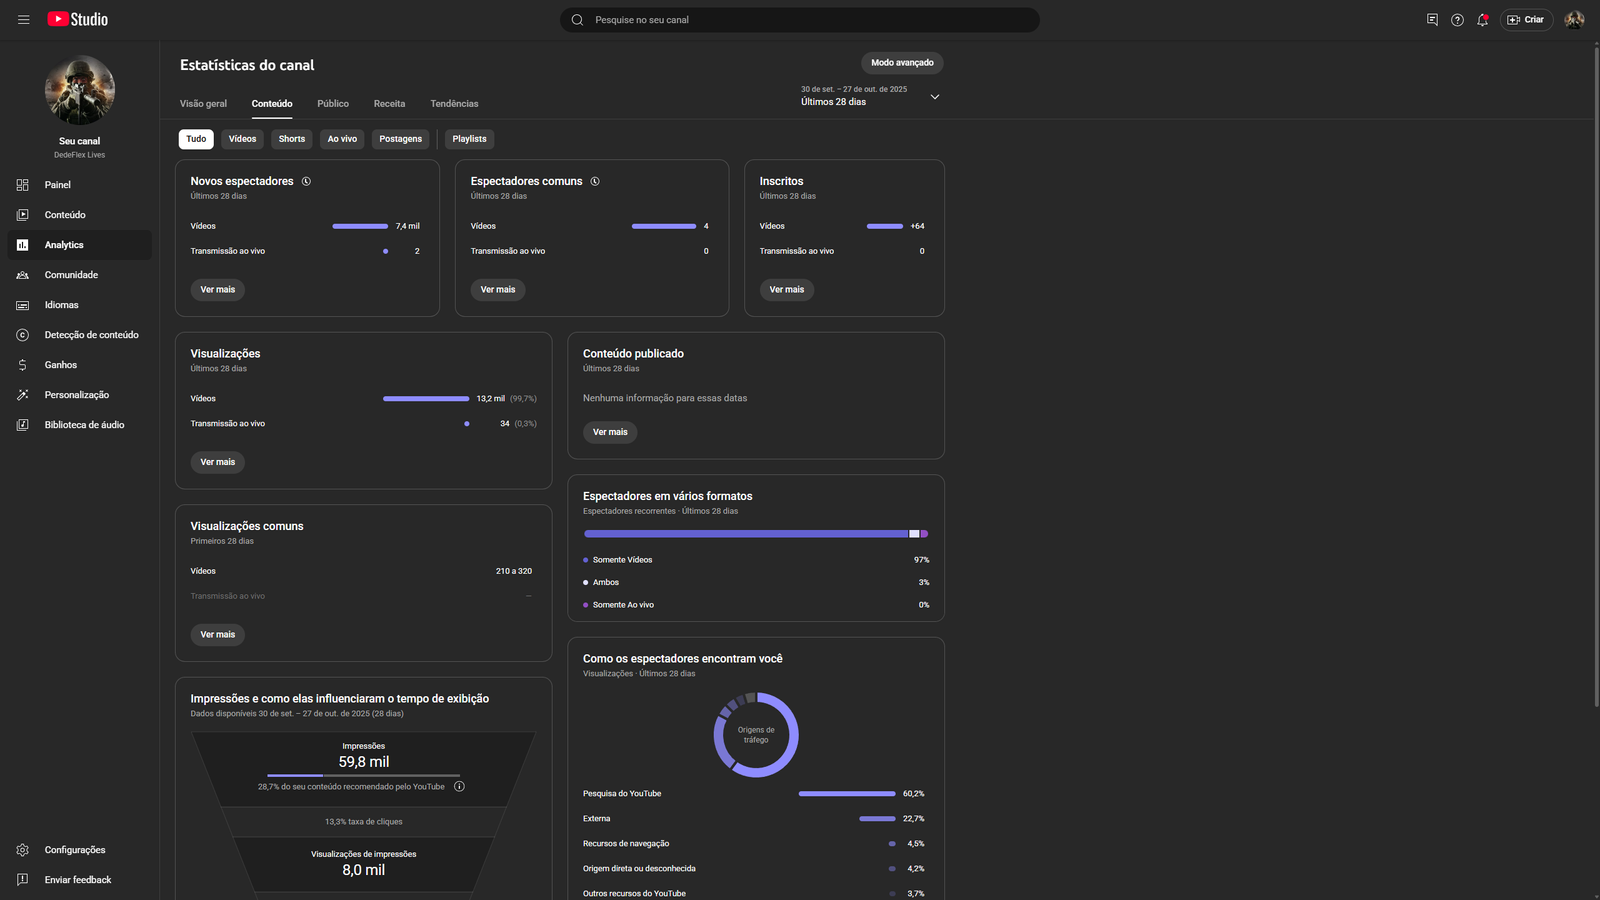Switch to the Tendências tab
1600x900 pixels.
point(454,104)
